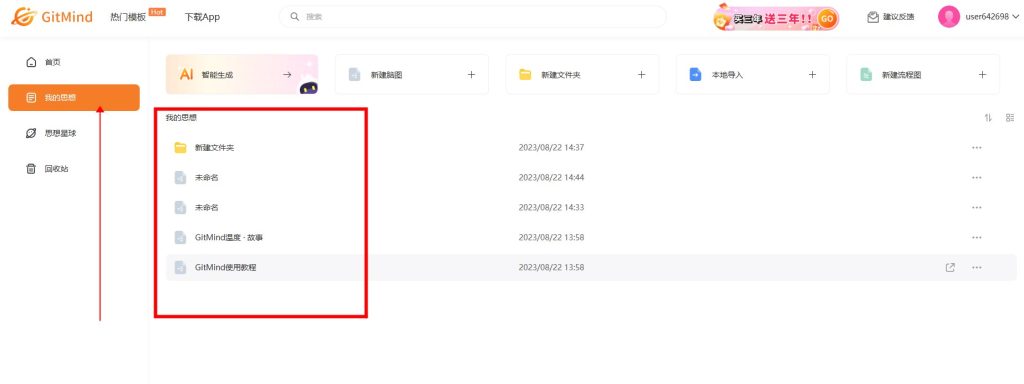This screenshot has height=384, width=1024.
Task: Click the GitMind logo
Action: [52, 16]
